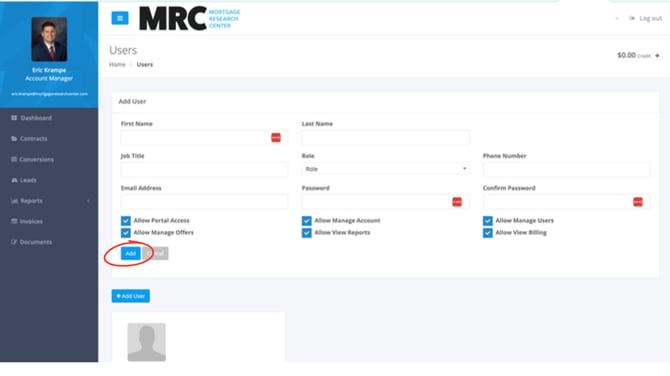Click the Reports chart icon
The height and width of the screenshot is (376, 670).
tap(14, 201)
